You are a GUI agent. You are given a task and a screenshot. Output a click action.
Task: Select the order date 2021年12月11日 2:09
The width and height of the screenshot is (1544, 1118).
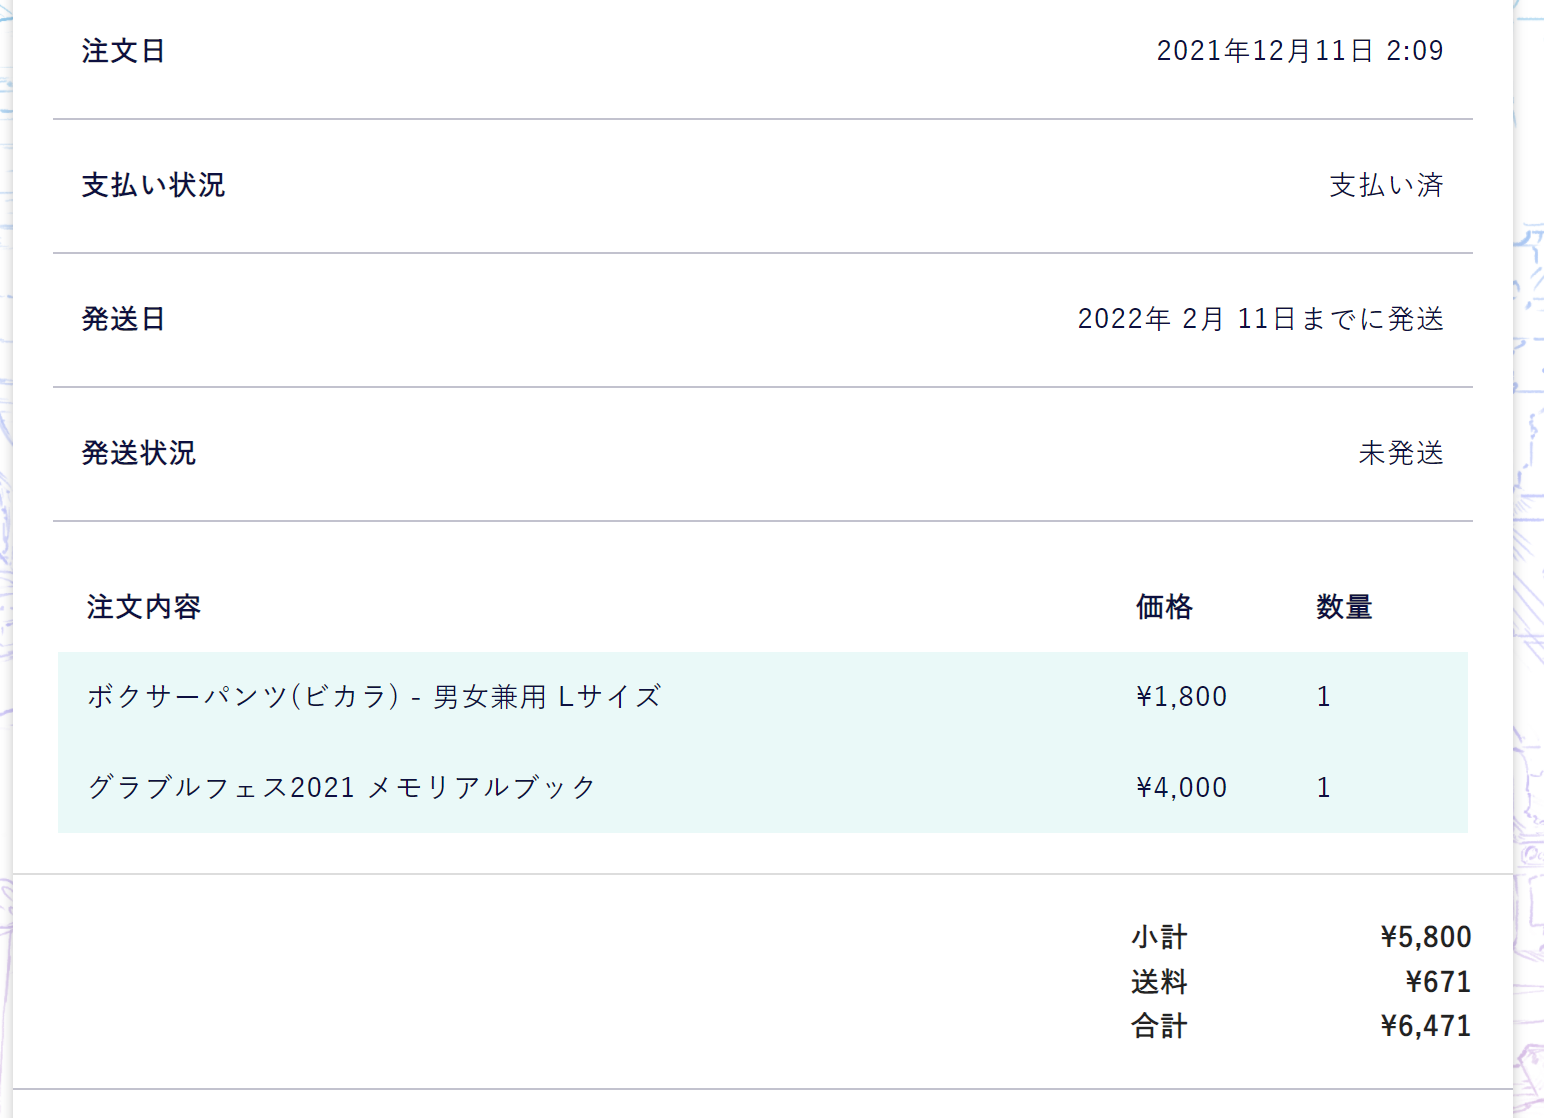pos(1299,51)
